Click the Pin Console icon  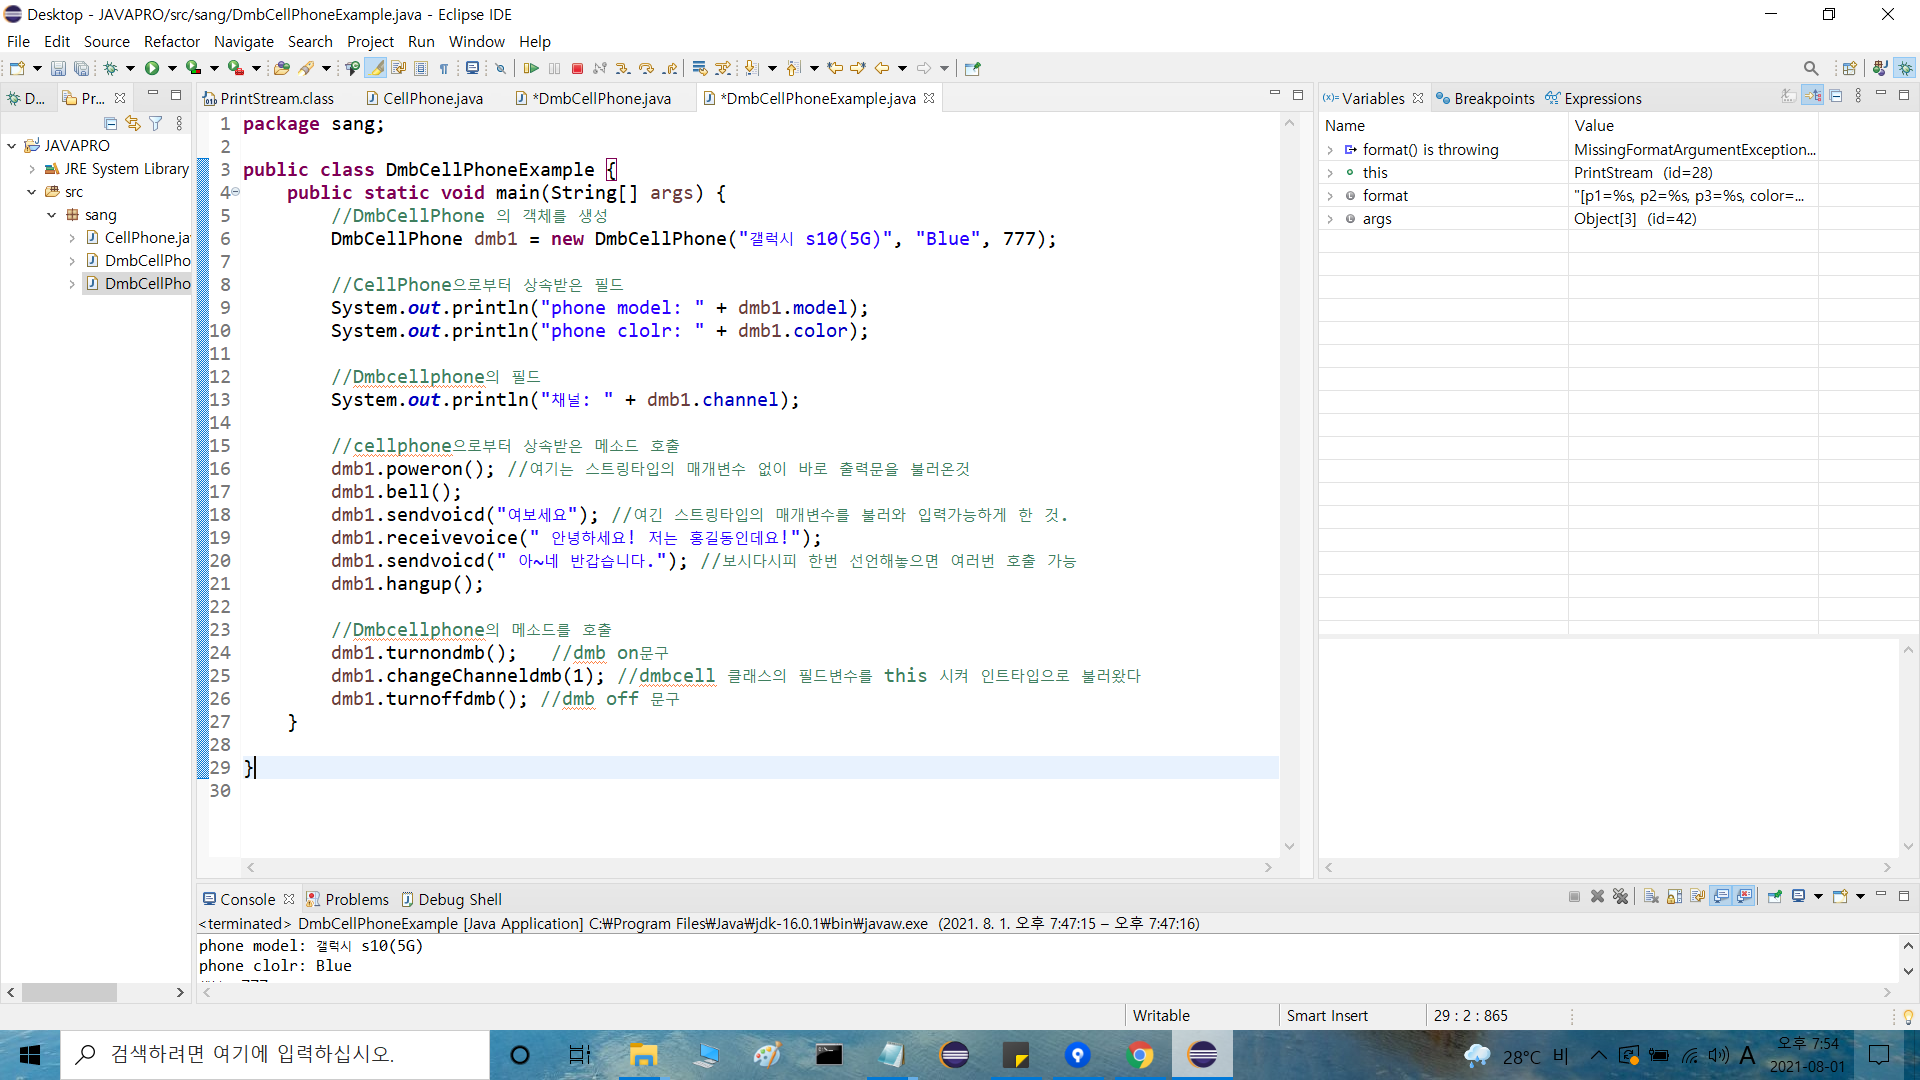(1775, 896)
